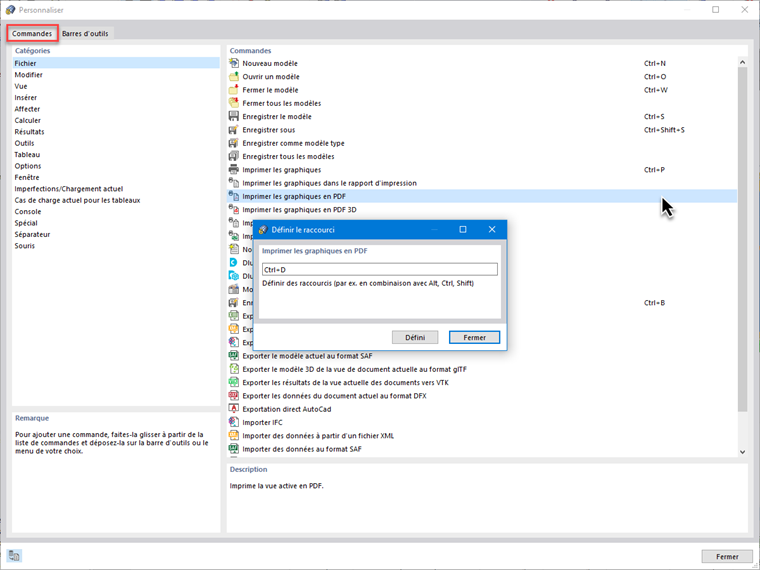The height and width of the screenshot is (570, 760).
Task: Select the Importer IFC command text
Action: tap(262, 423)
